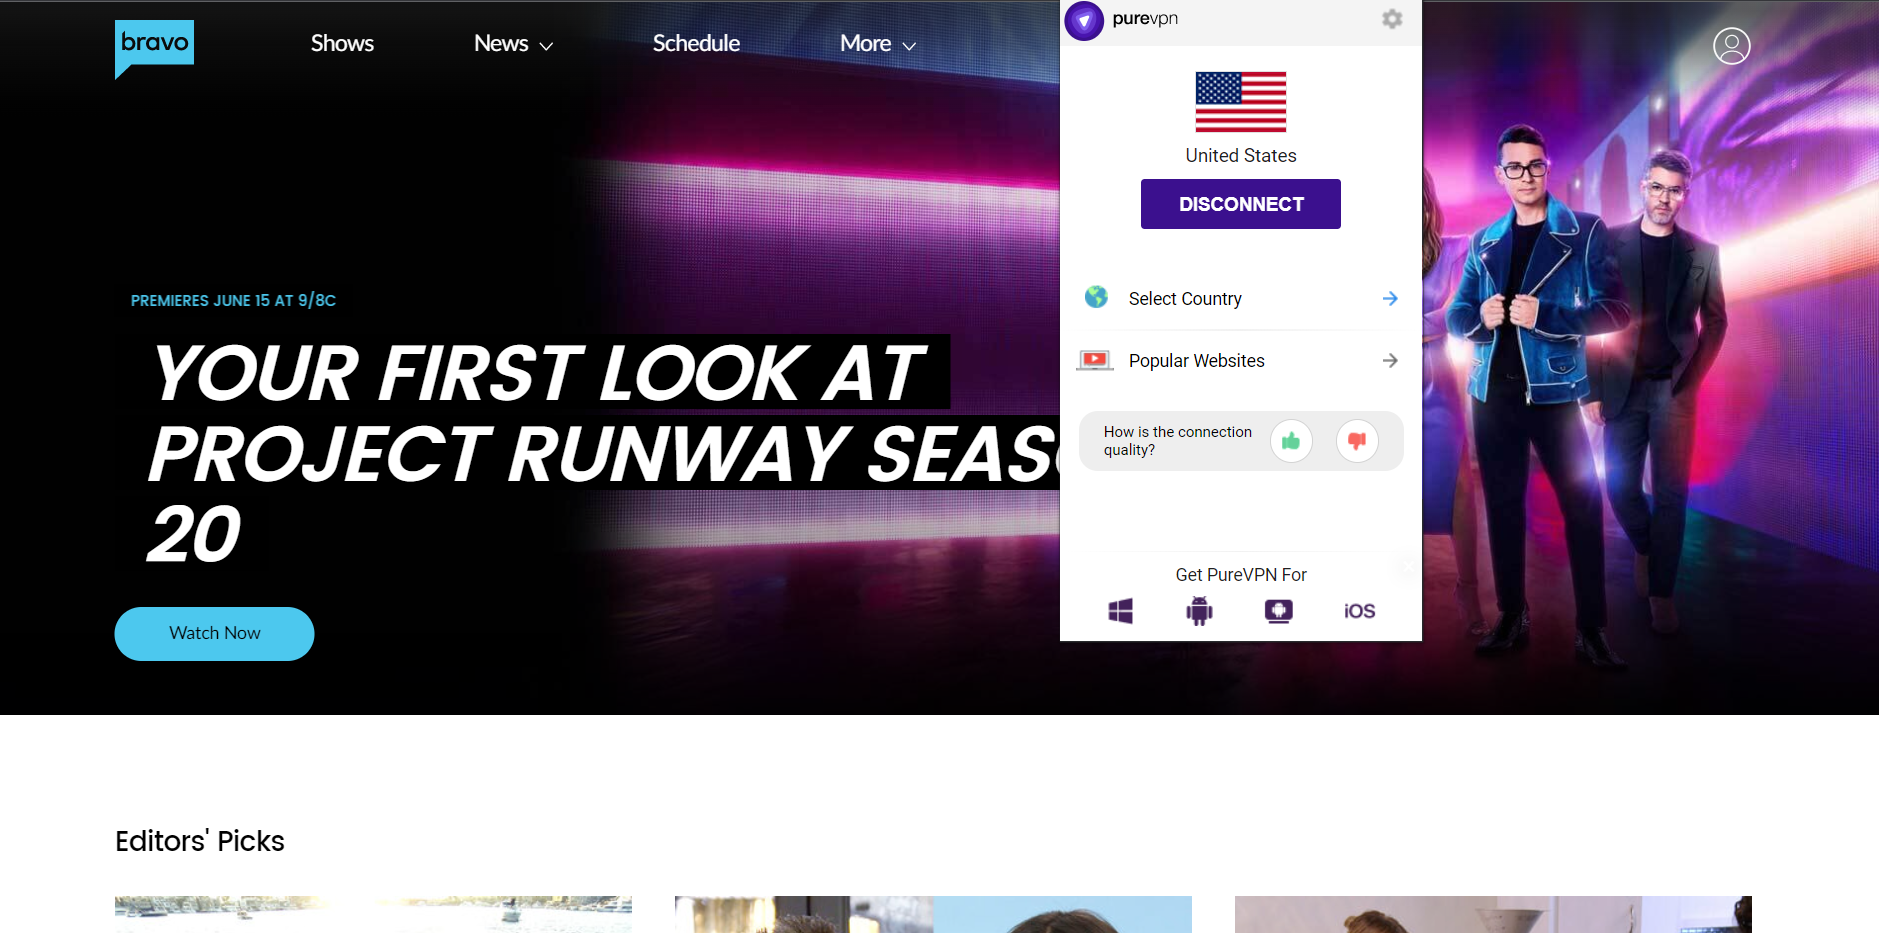Open the Select Country arrow
Screen dimensions: 1879x933
1389,298
